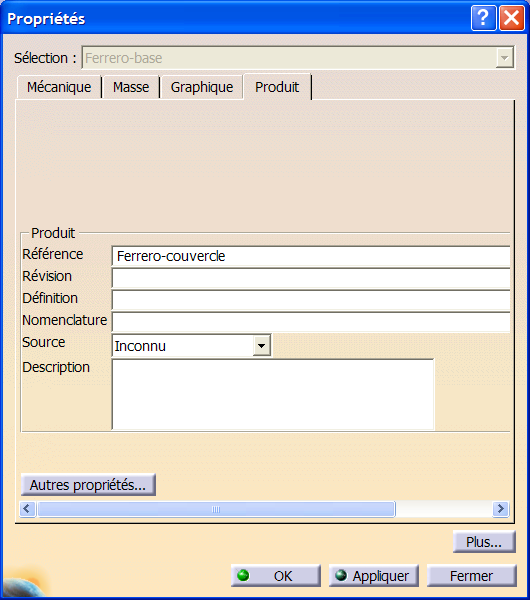Click the left scroll arrow

(27, 509)
